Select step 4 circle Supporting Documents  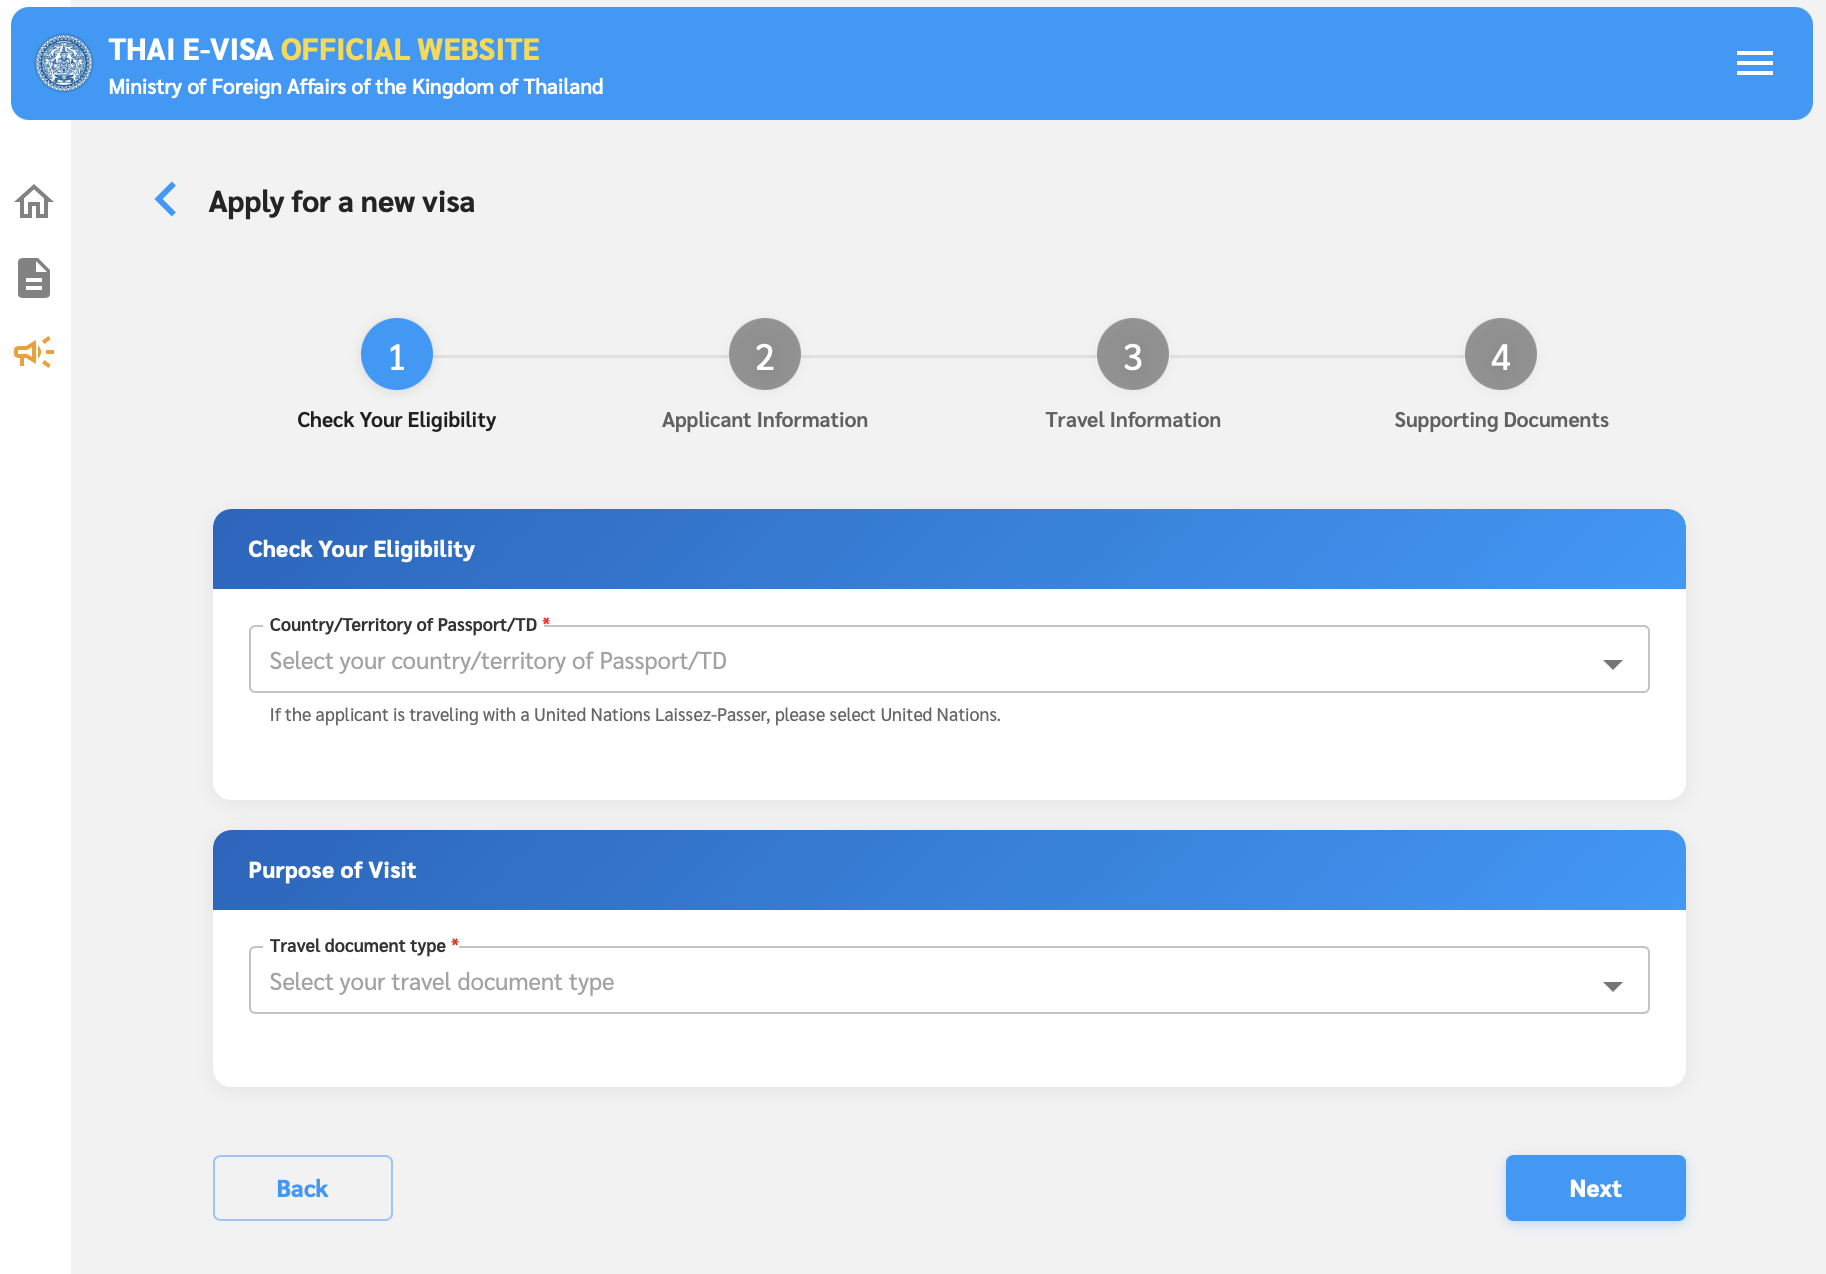[x=1501, y=354]
